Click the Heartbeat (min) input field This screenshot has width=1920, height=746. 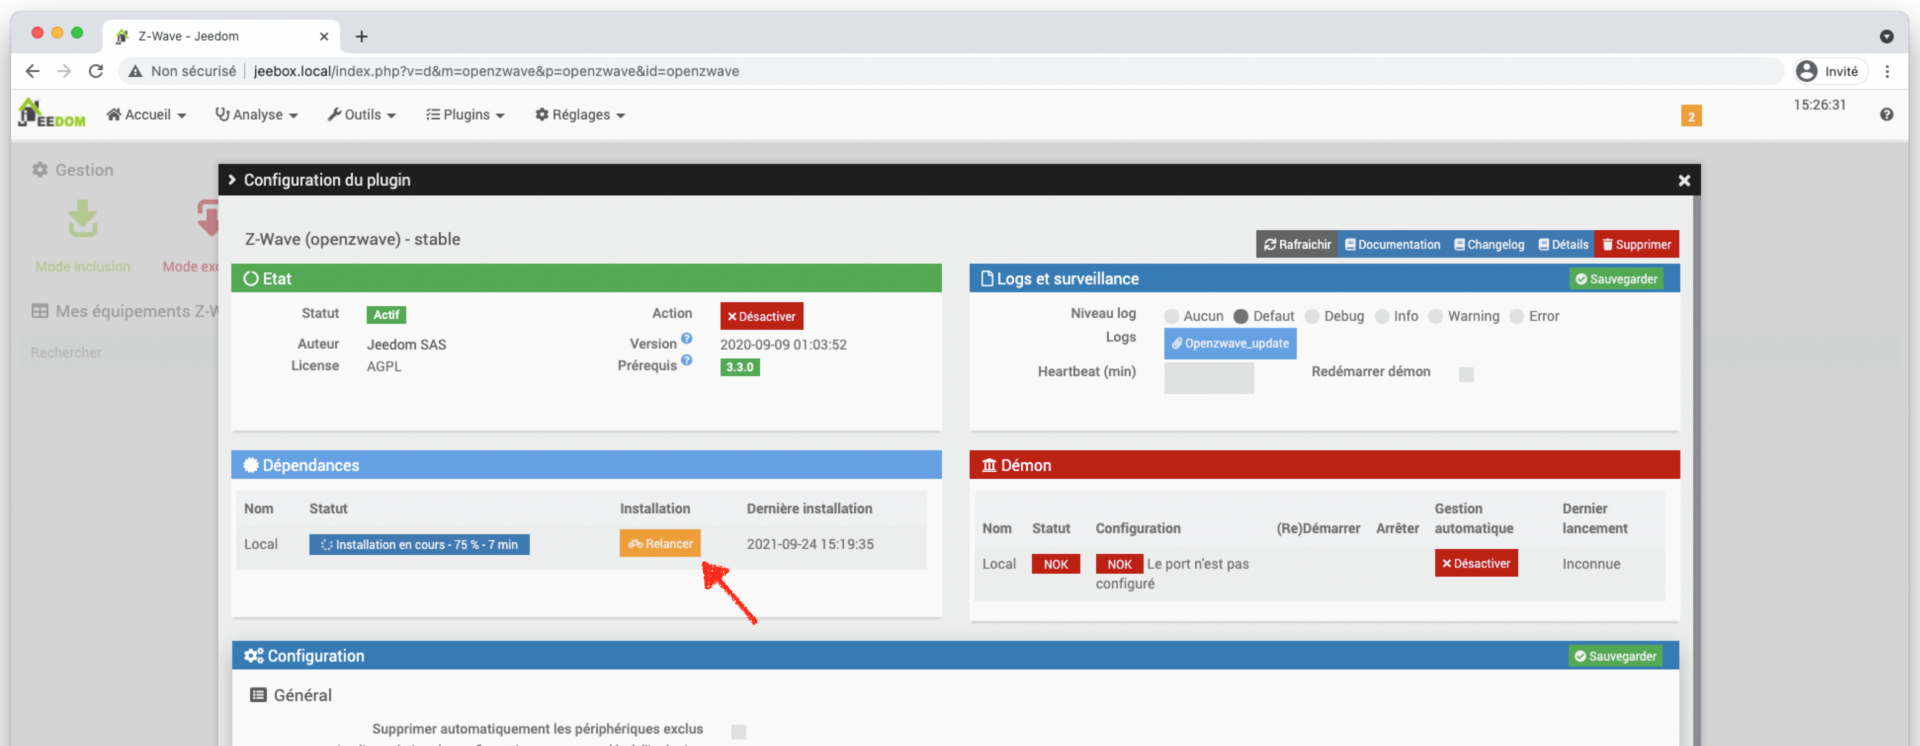[x=1208, y=378]
